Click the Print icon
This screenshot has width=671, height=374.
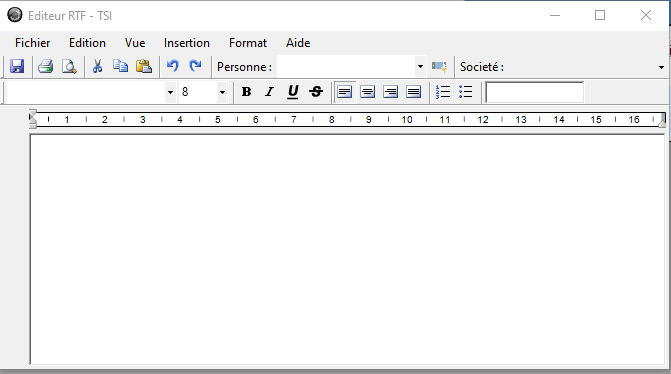pyautogui.click(x=45, y=66)
